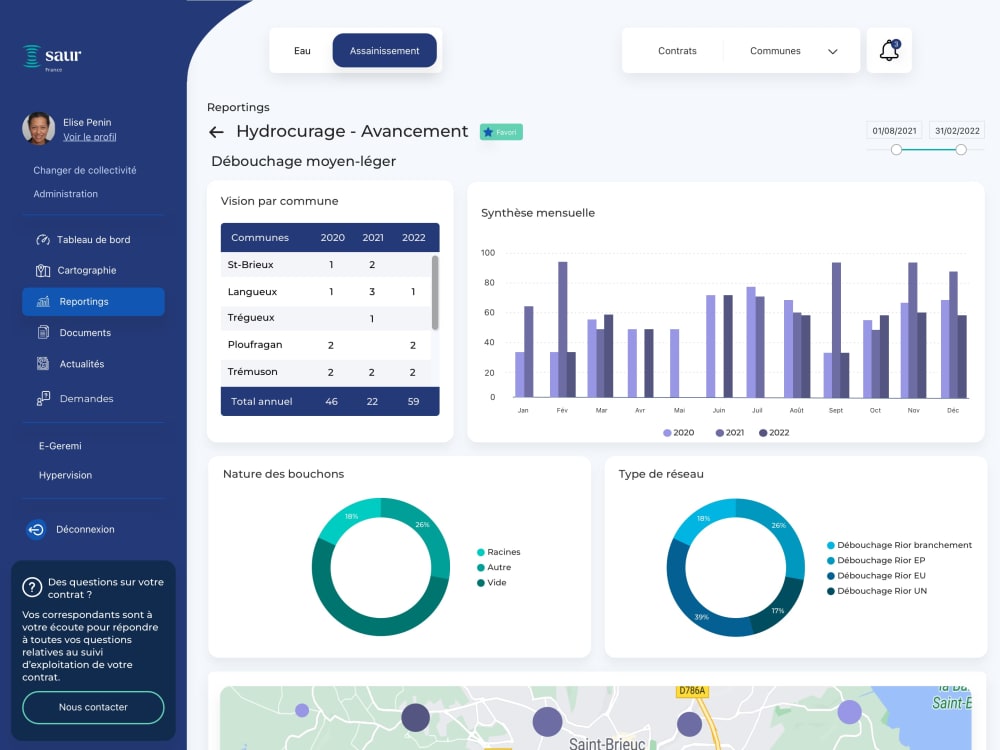The width and height of the screenshot is (1000, 750).
Task: Toggle the Autre legend entry
Action: click(x=494, y=567)
